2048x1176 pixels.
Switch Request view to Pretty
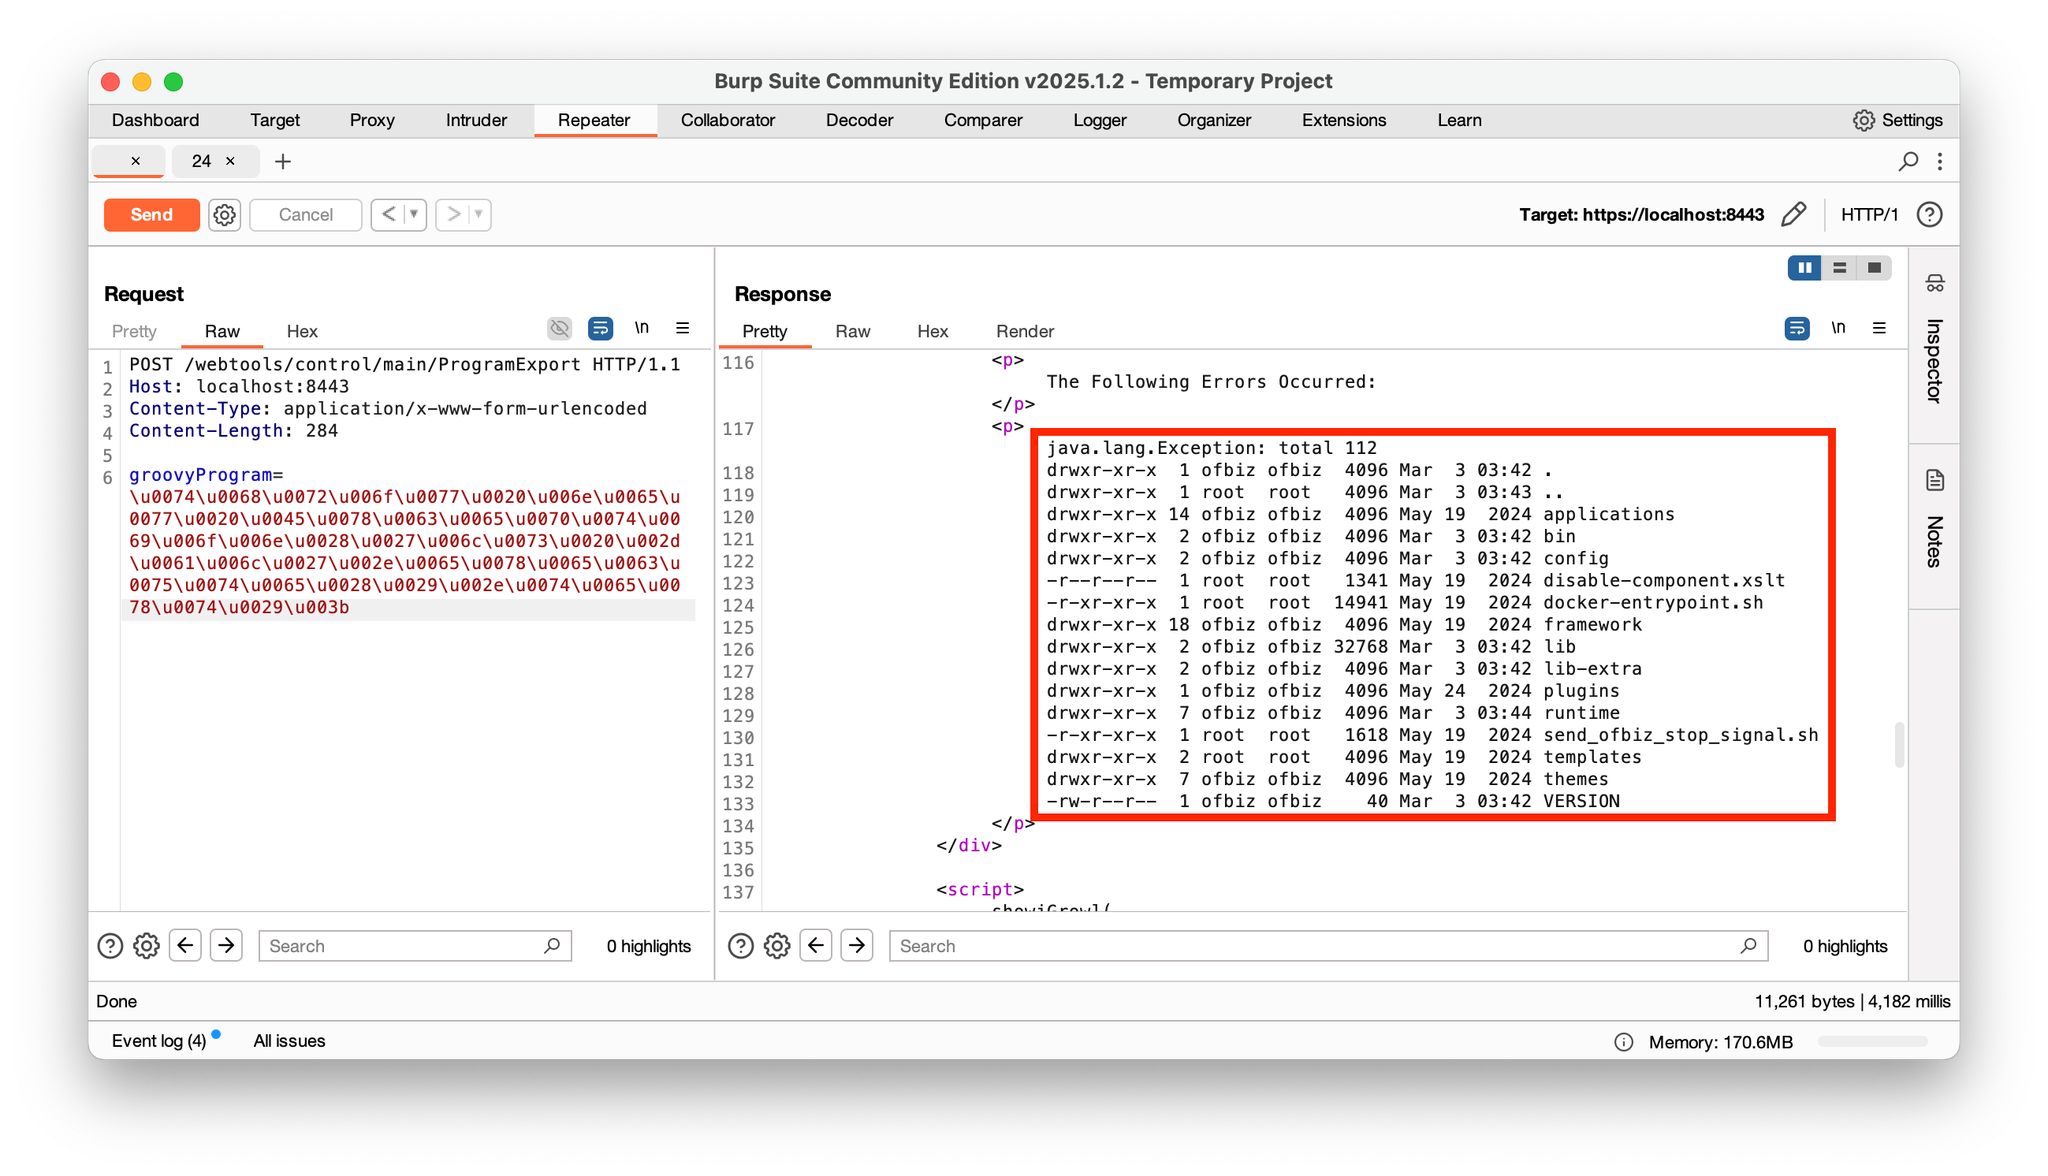coord(134,331)
